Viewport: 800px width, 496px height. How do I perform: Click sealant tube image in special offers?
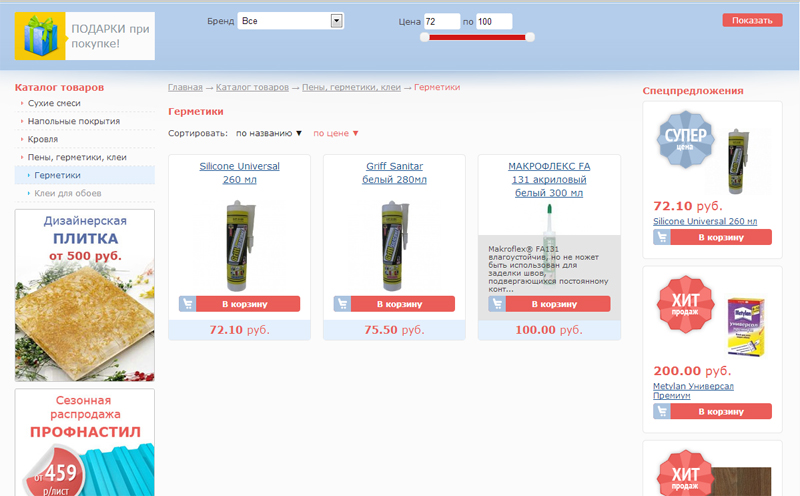click(x=737, y=161)
